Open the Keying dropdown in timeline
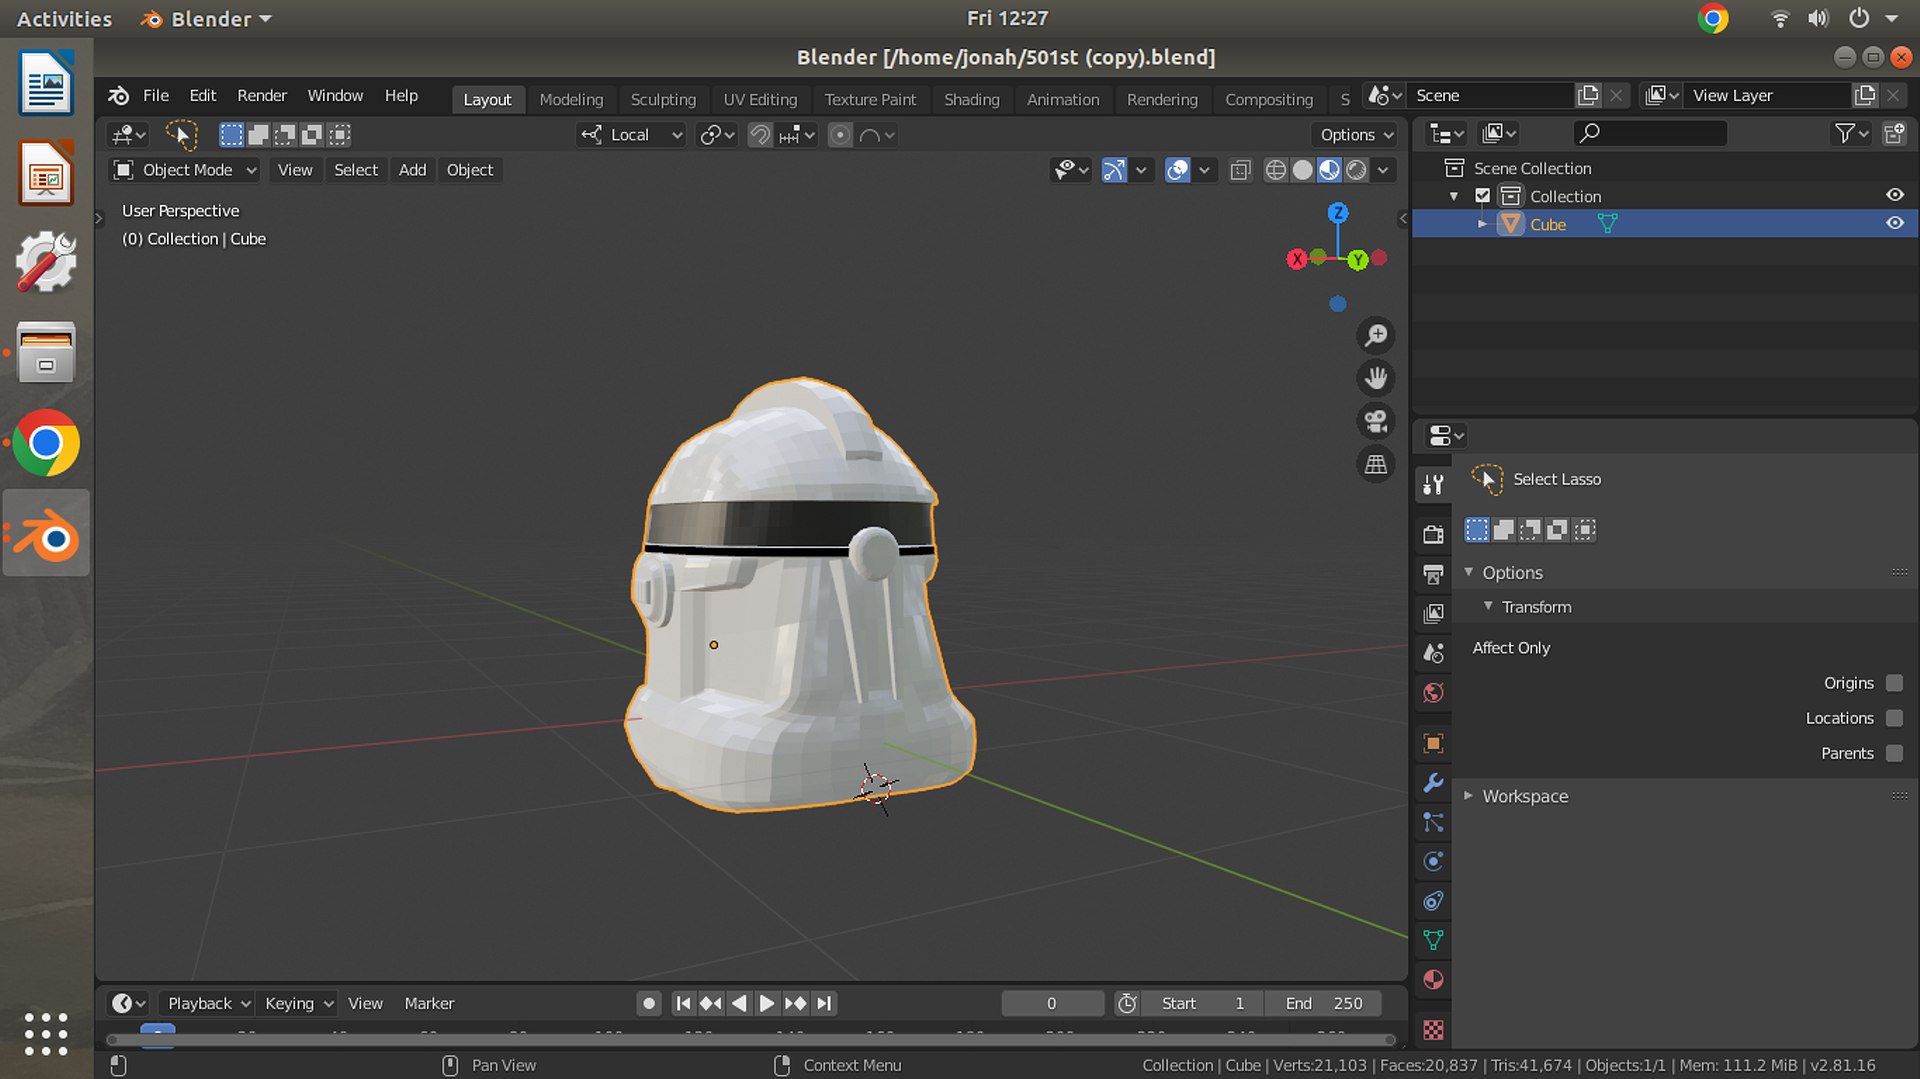1920x1079 pixels. (x=298, y=1003)
